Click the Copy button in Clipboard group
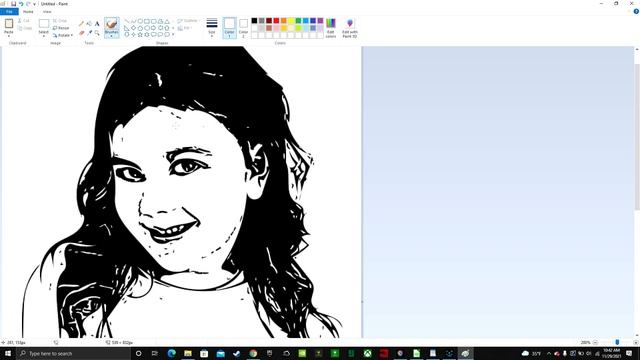The image size is (640, 360). pos(24,28)
